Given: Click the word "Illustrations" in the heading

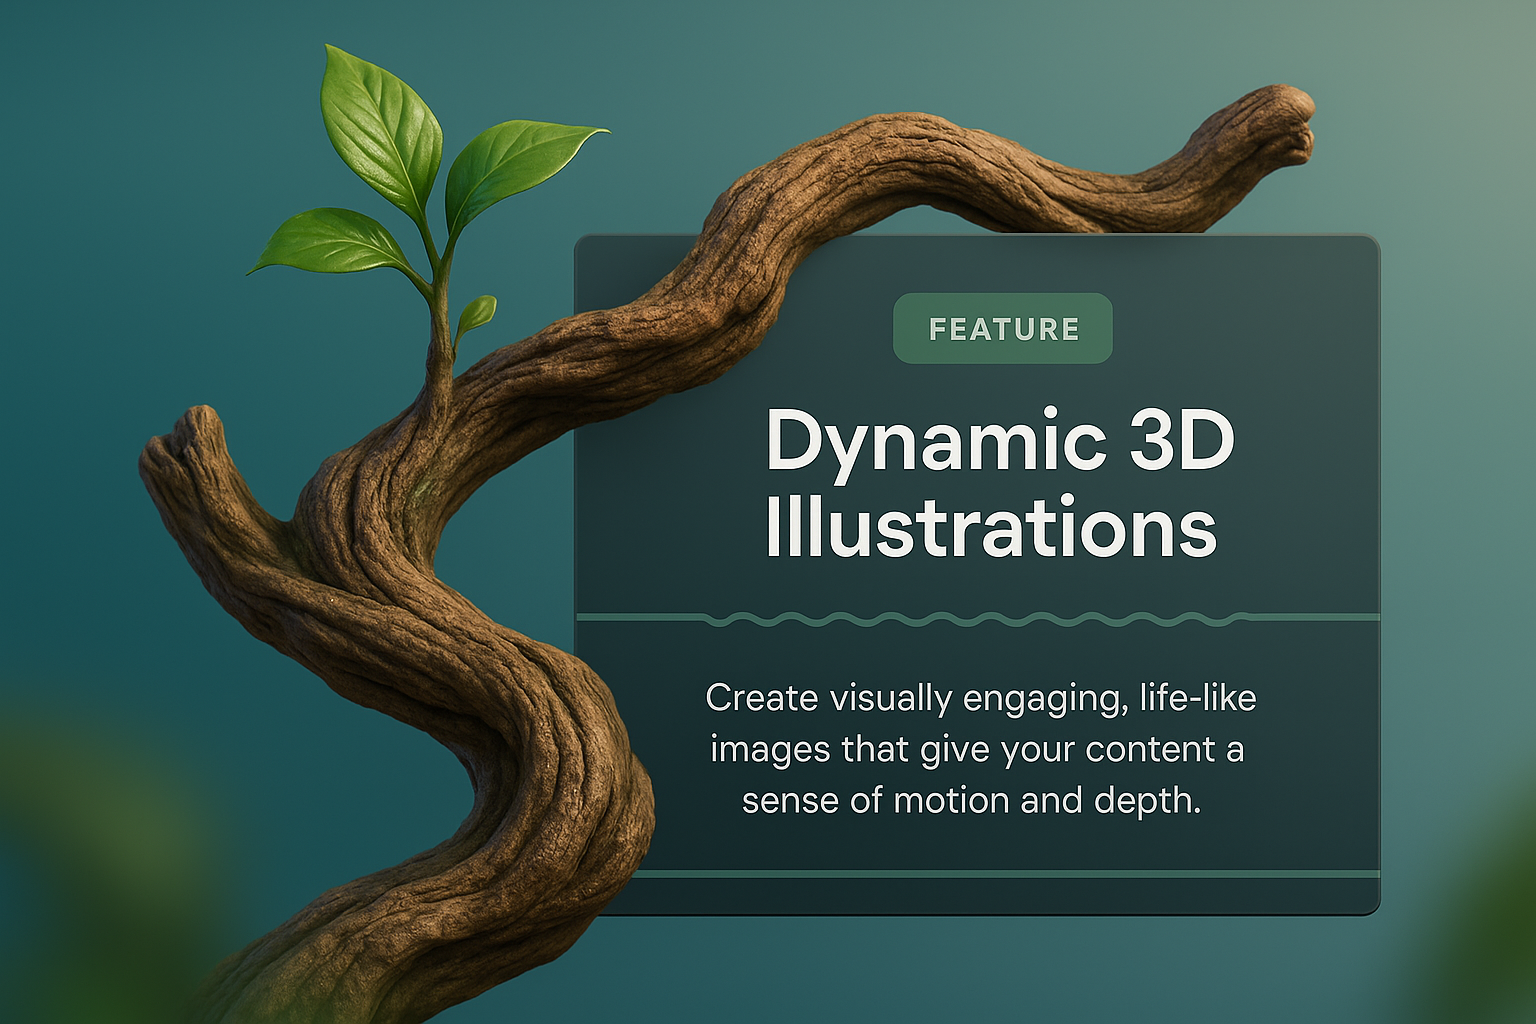Looking at the screenshot, I should [x=990, y=527].
